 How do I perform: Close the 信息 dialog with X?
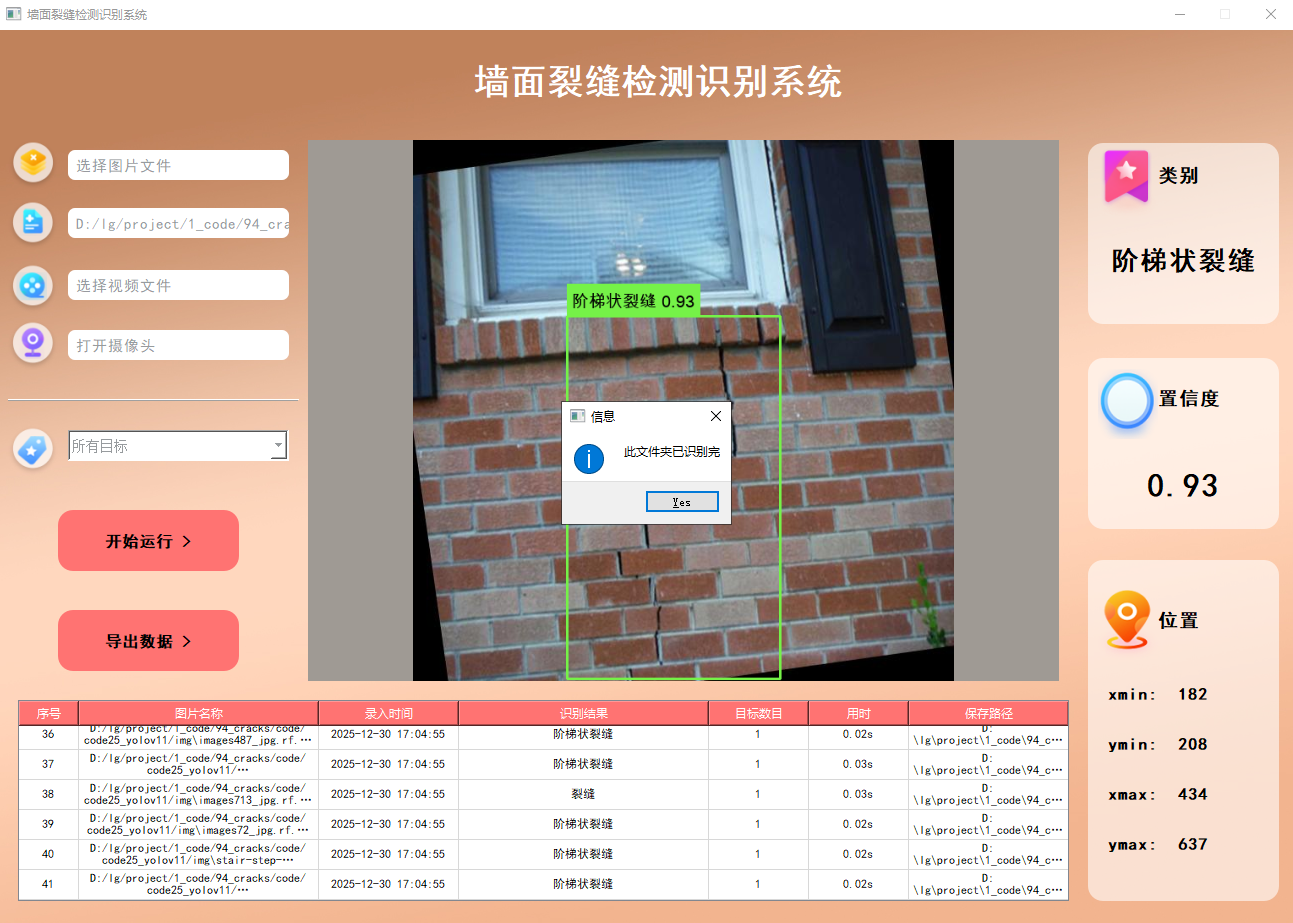click(x=715, y=416)
